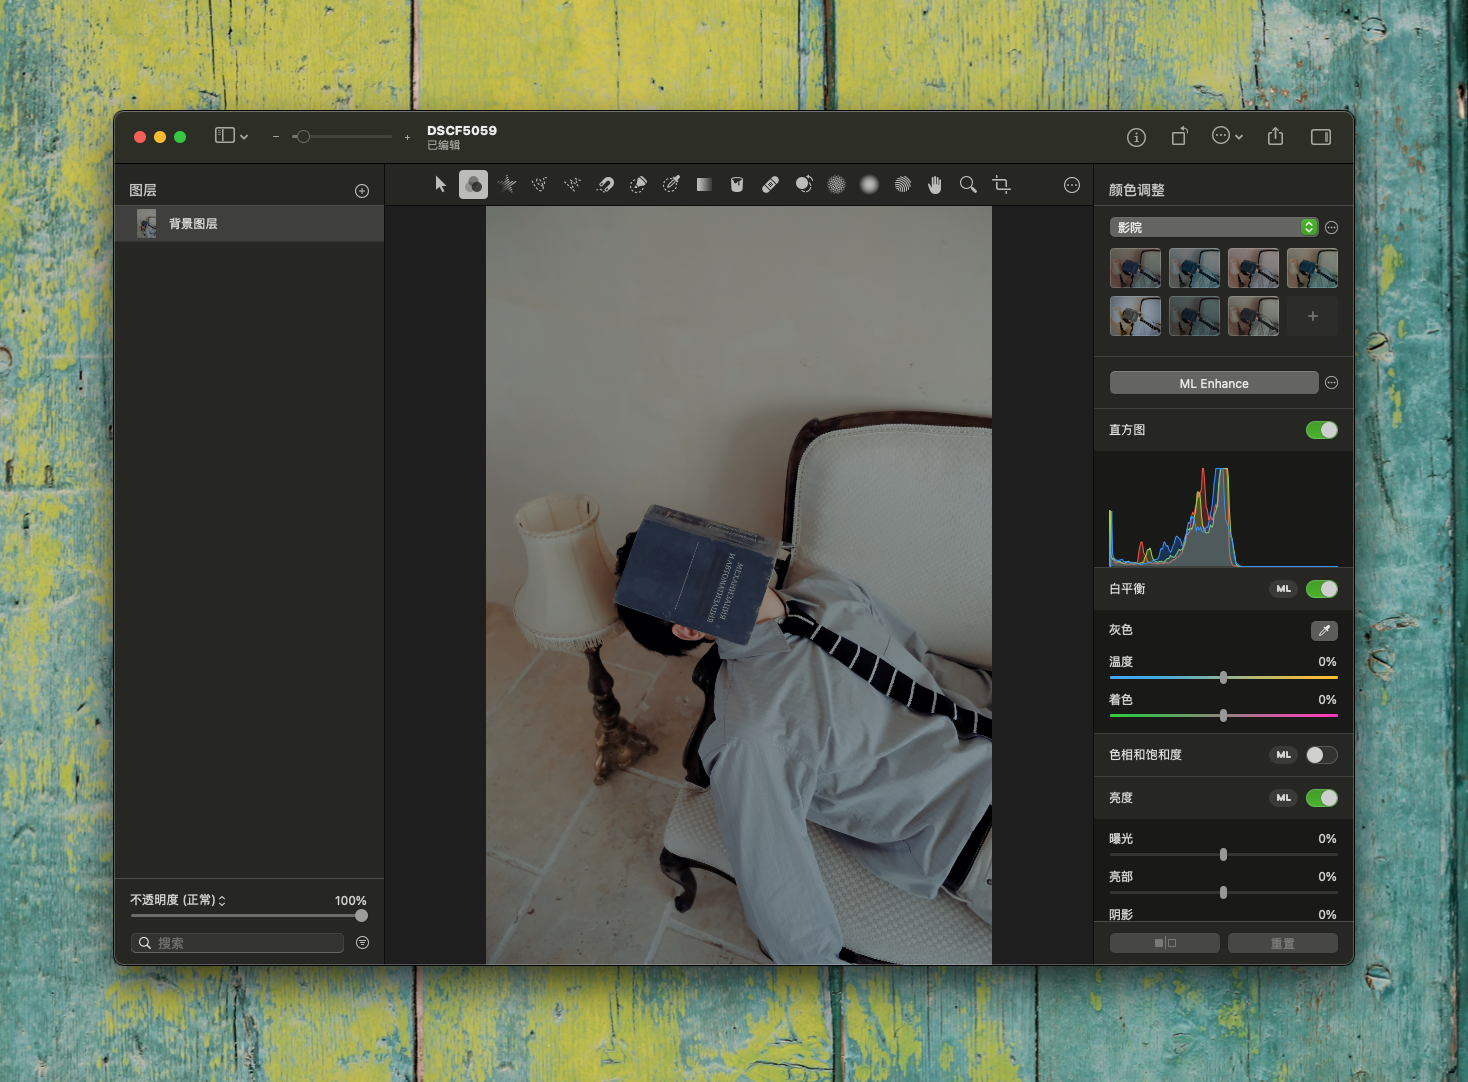Click the ML Enhance button
The image size is (1468, 1082).
[1213, 383]
